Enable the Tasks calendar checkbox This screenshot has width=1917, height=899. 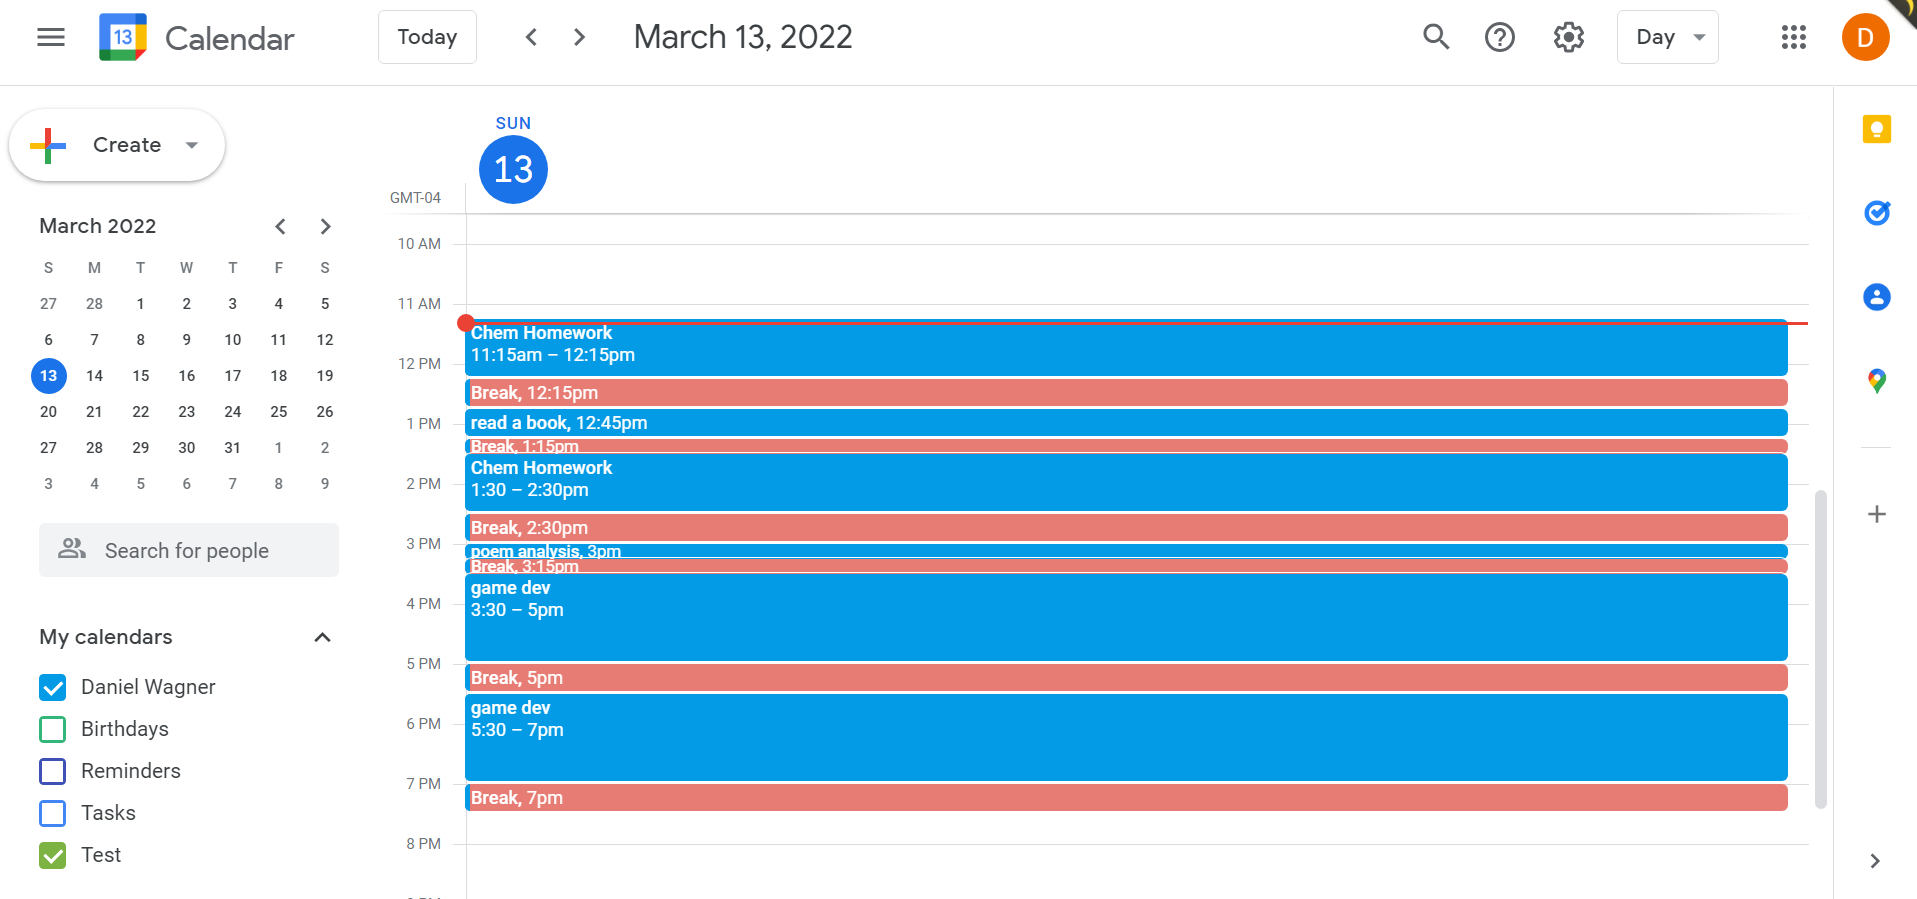[53, 813]
